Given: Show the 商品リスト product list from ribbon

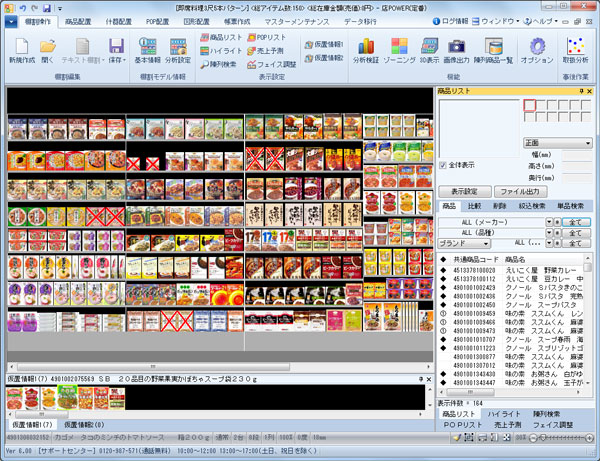Looking at the screenshot, I should pyautogui.click(x=221, y=37).
